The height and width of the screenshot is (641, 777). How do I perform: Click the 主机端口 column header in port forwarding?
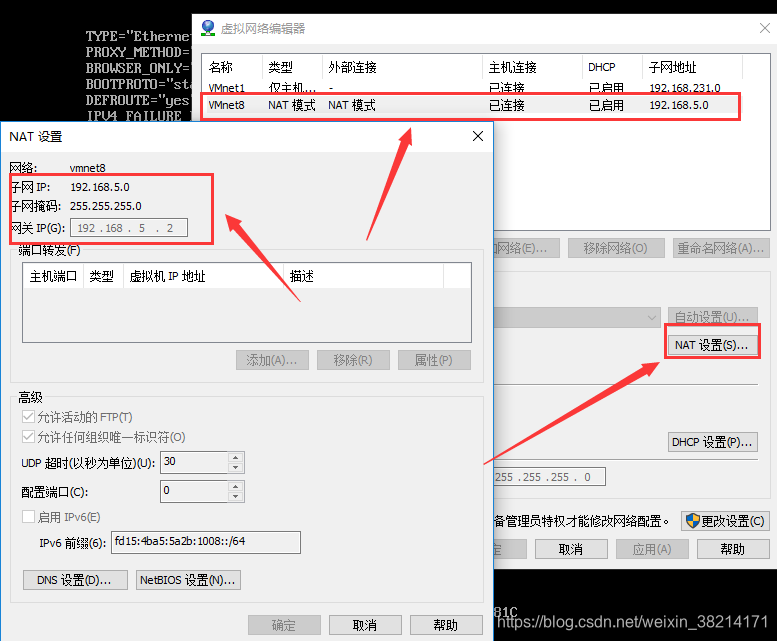pos(54,276)
